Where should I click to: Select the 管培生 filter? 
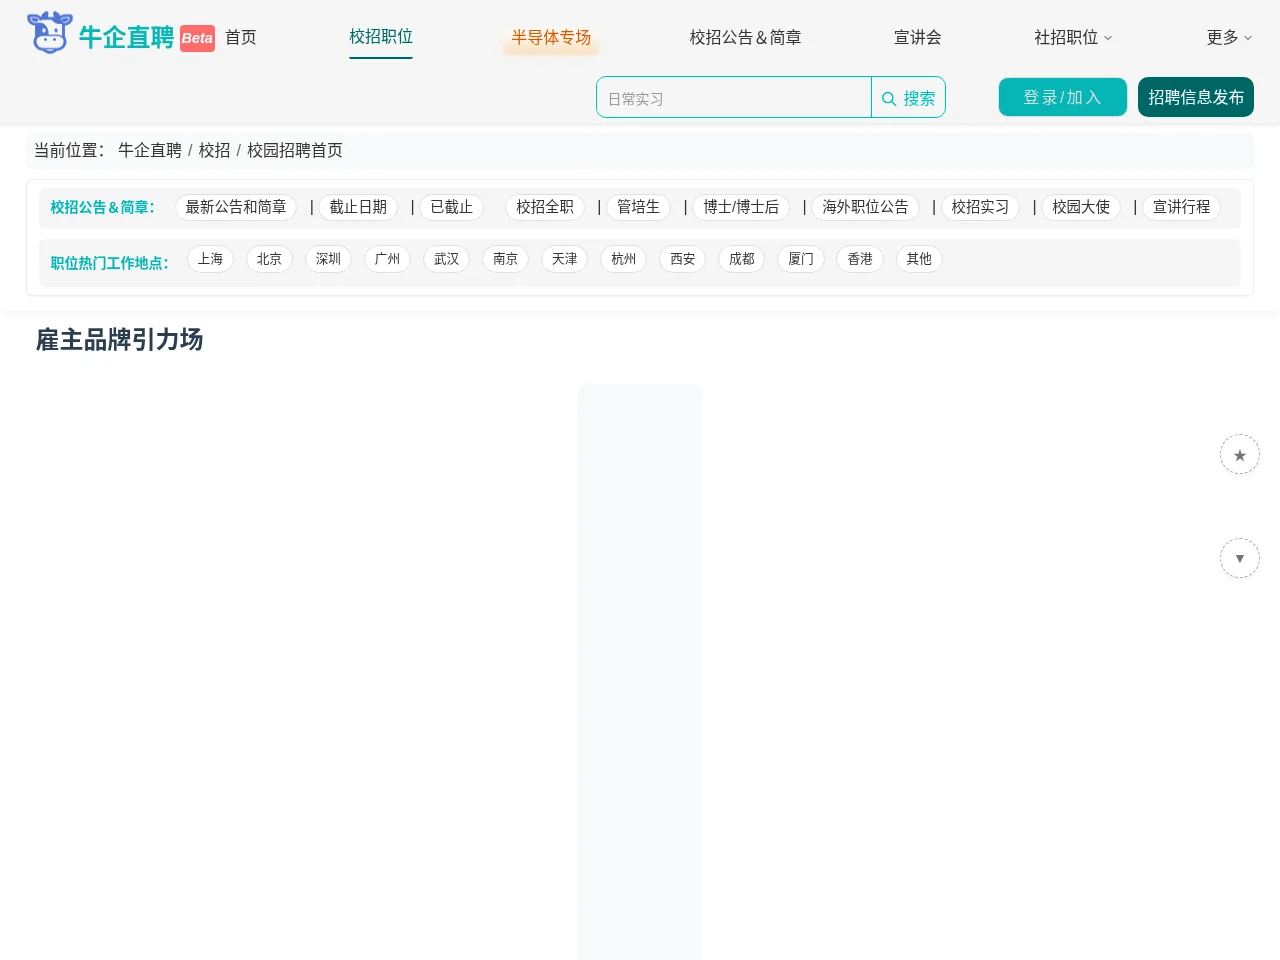point(638,207)
